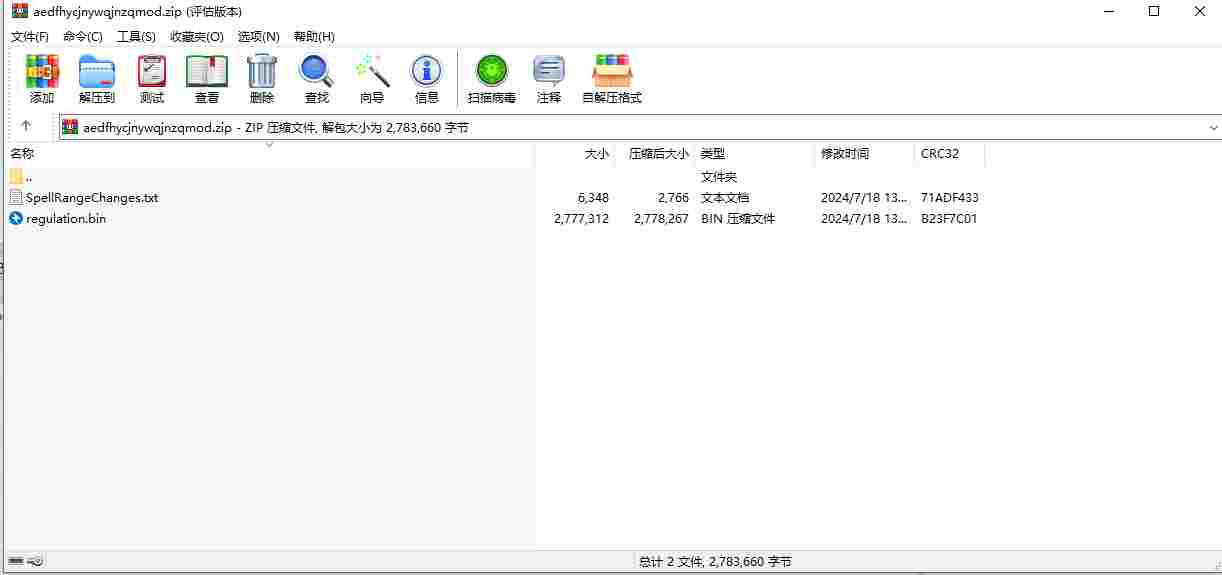Open the 选项(N) menu

pyautogui.click(x=259, y=36)
